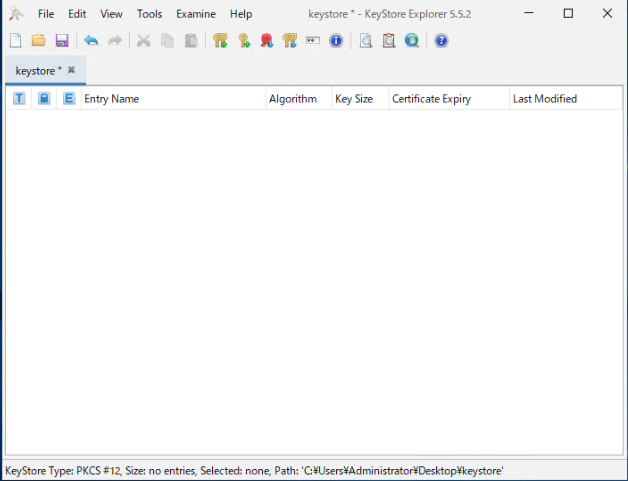Close the keystore tab with its x
This screenshot has width=628, height=481.
coord(71,70)
